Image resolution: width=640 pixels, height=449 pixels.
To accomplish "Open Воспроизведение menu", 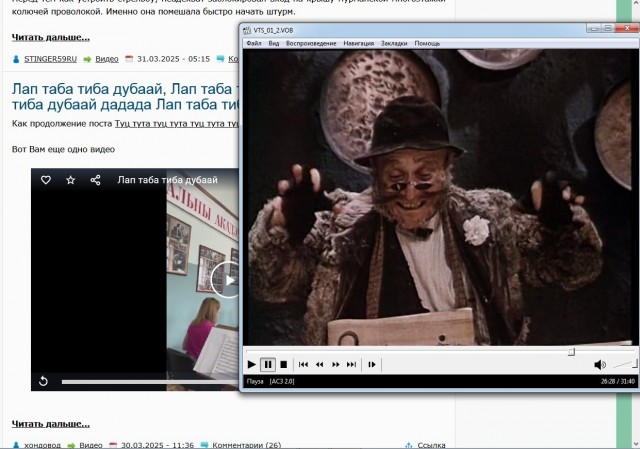I will tap(311, 43).
